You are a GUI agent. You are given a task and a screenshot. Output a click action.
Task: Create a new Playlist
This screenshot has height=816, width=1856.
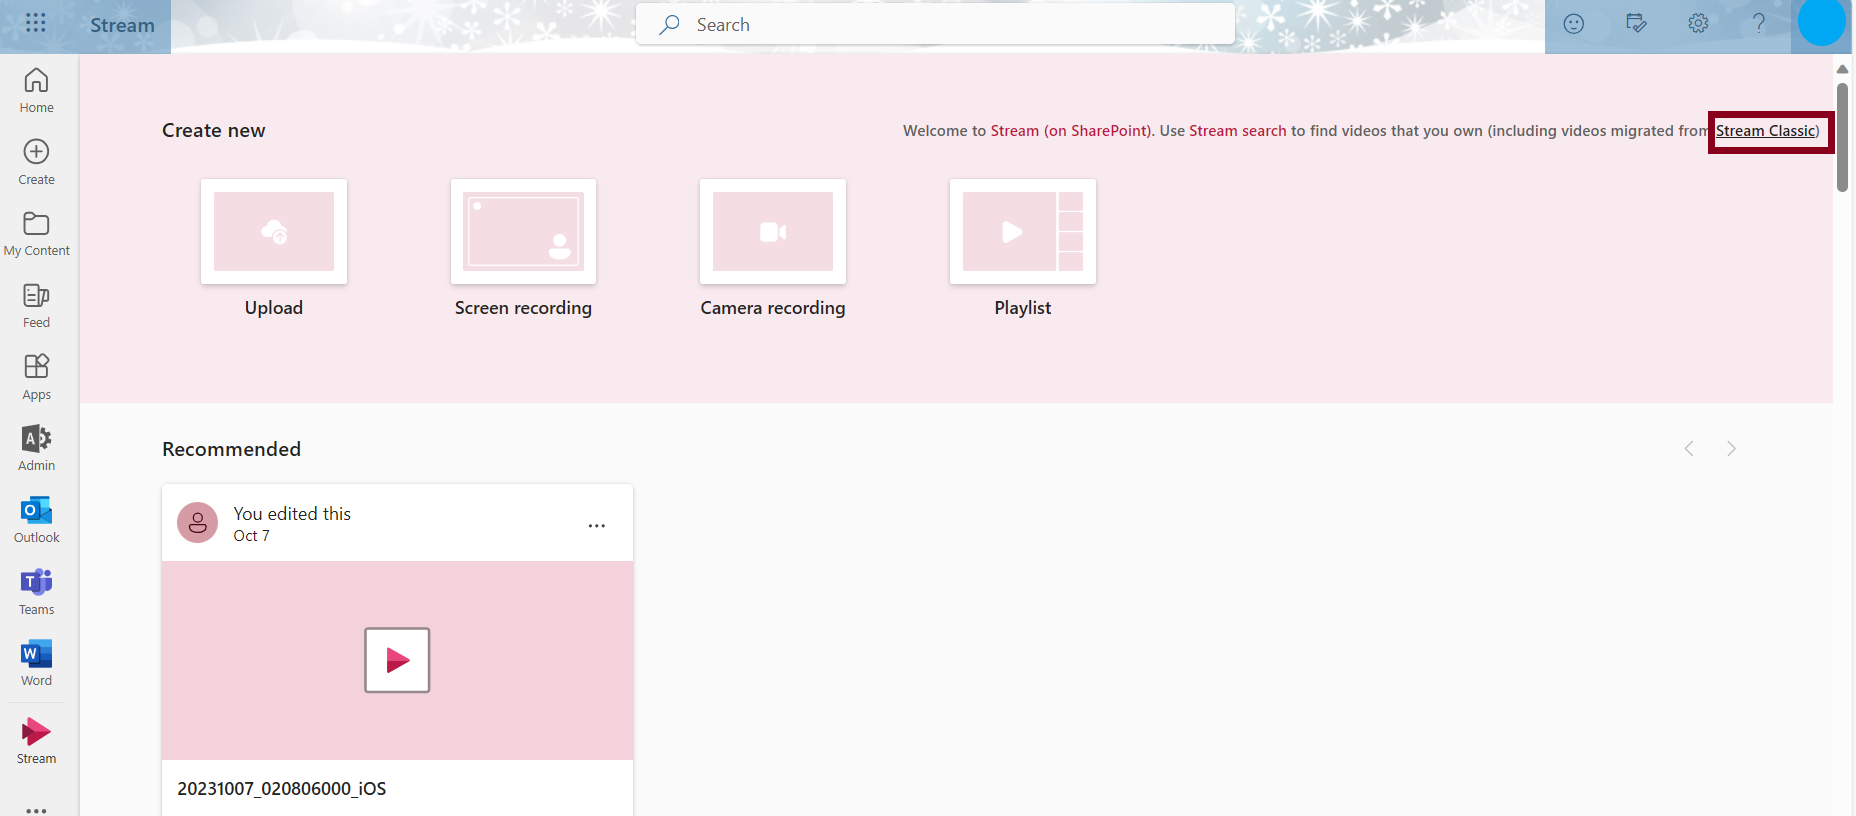point(1022,232)
